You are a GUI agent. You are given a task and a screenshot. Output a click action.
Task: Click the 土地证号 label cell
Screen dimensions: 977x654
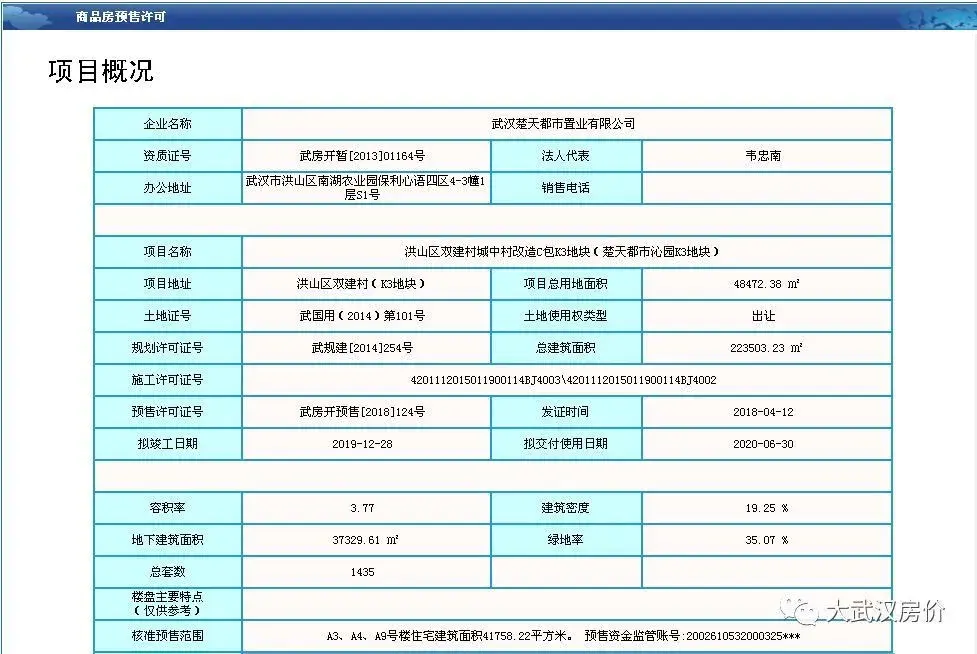click(168, 316)
